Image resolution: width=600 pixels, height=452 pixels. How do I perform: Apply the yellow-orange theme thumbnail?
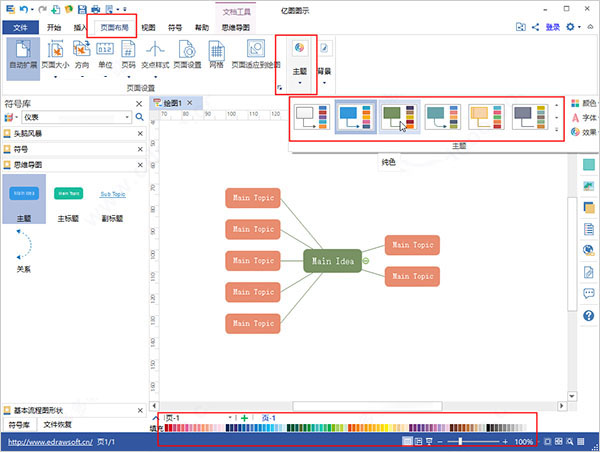click(486, 117)
